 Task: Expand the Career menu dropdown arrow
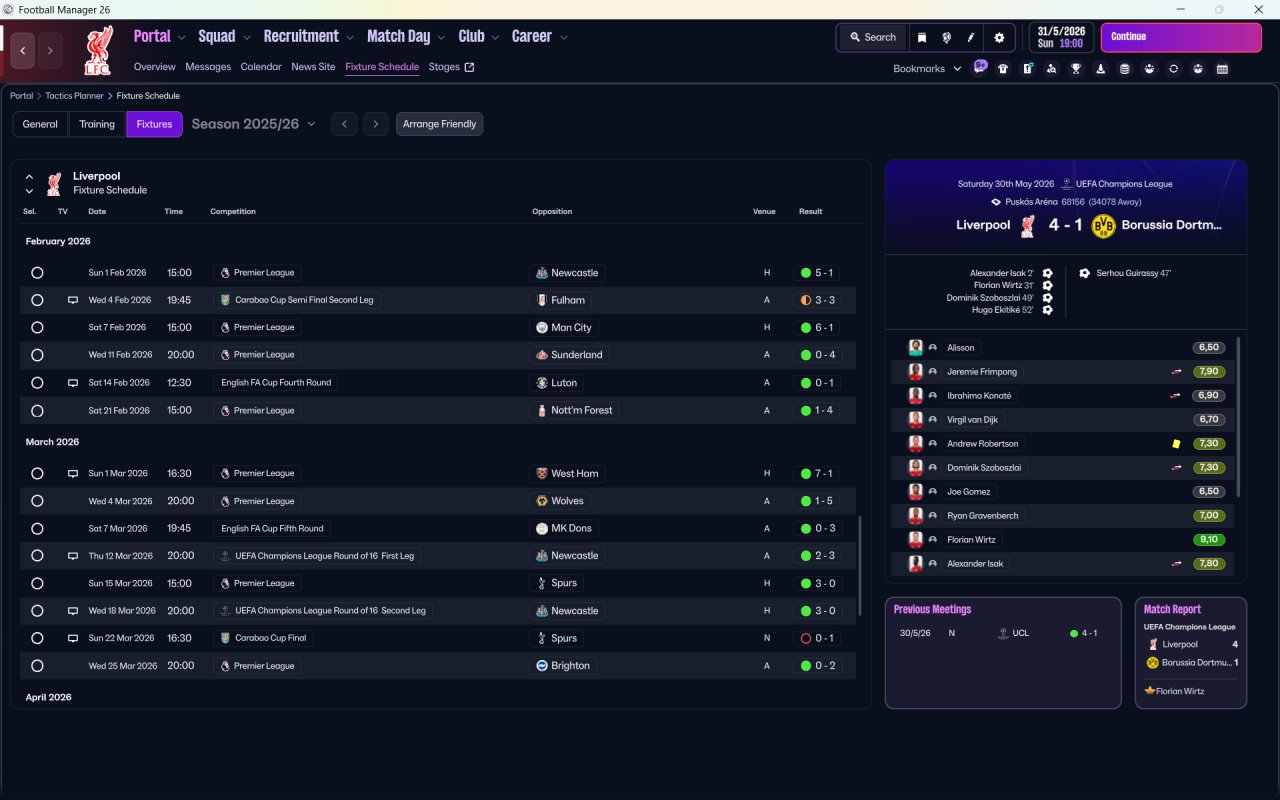(564, 38)
